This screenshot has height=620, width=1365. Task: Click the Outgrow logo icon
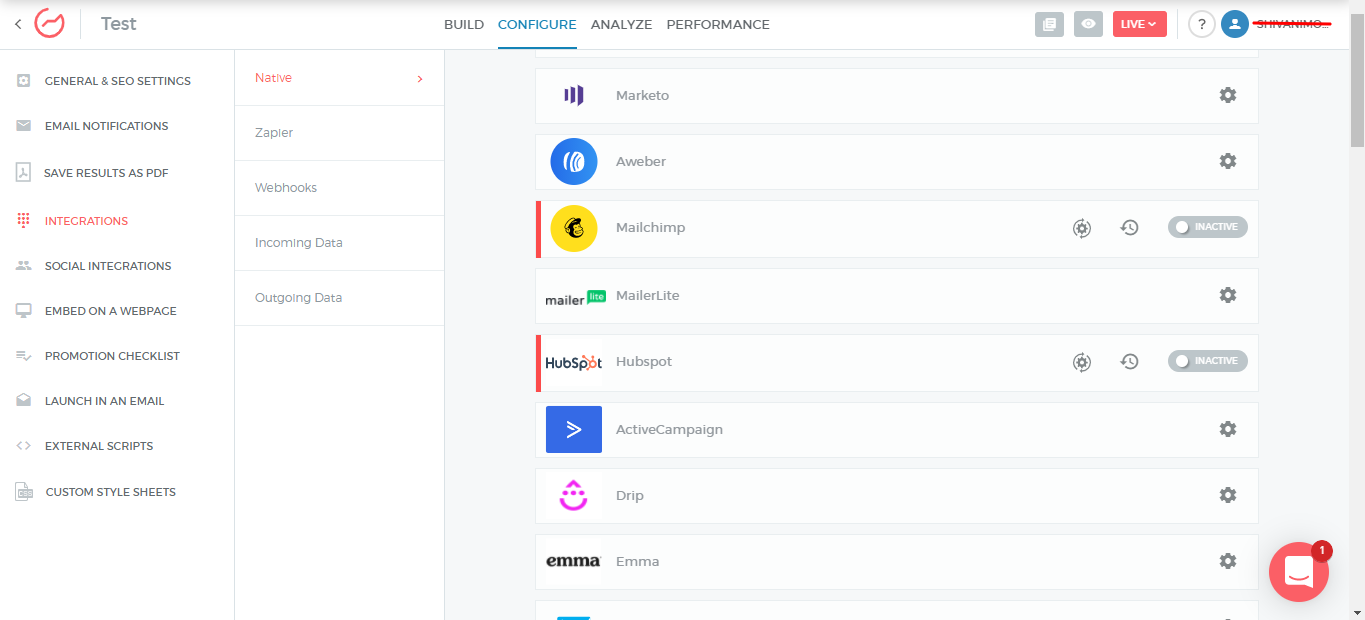tap(49, 24)
